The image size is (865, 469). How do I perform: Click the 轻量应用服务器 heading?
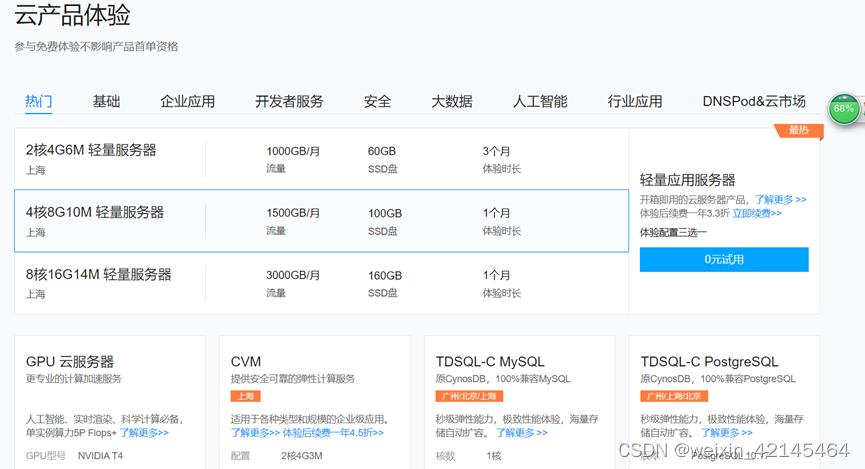(x=687, y=180)
